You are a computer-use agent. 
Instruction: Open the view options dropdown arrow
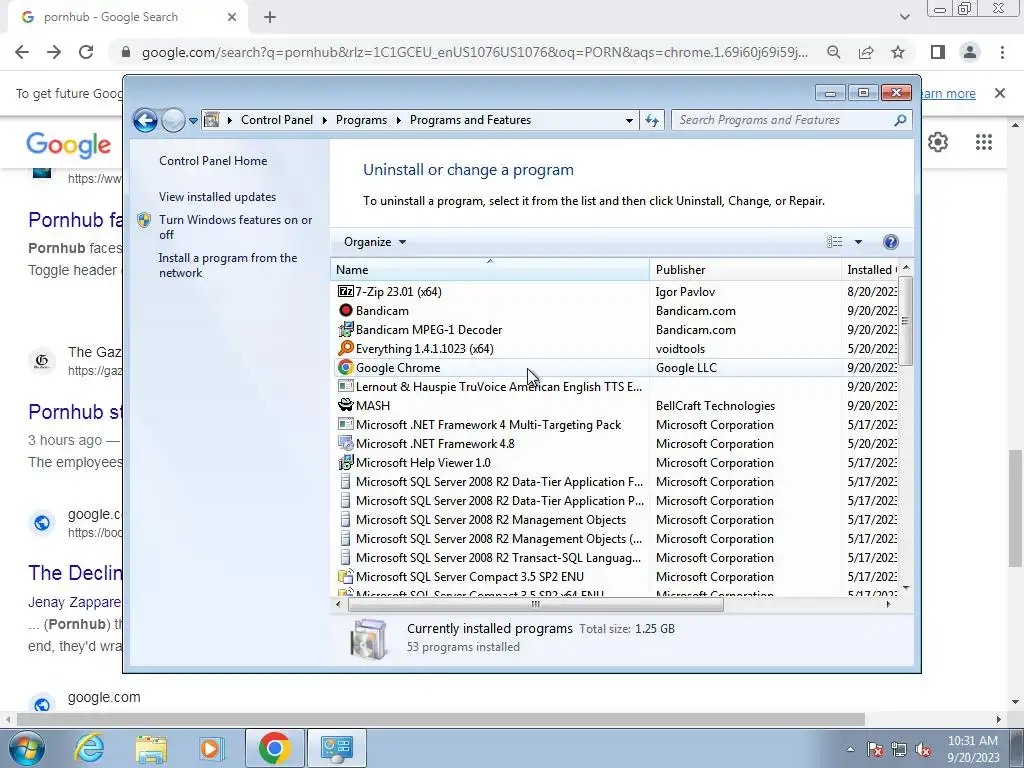(x=858, y=242)
